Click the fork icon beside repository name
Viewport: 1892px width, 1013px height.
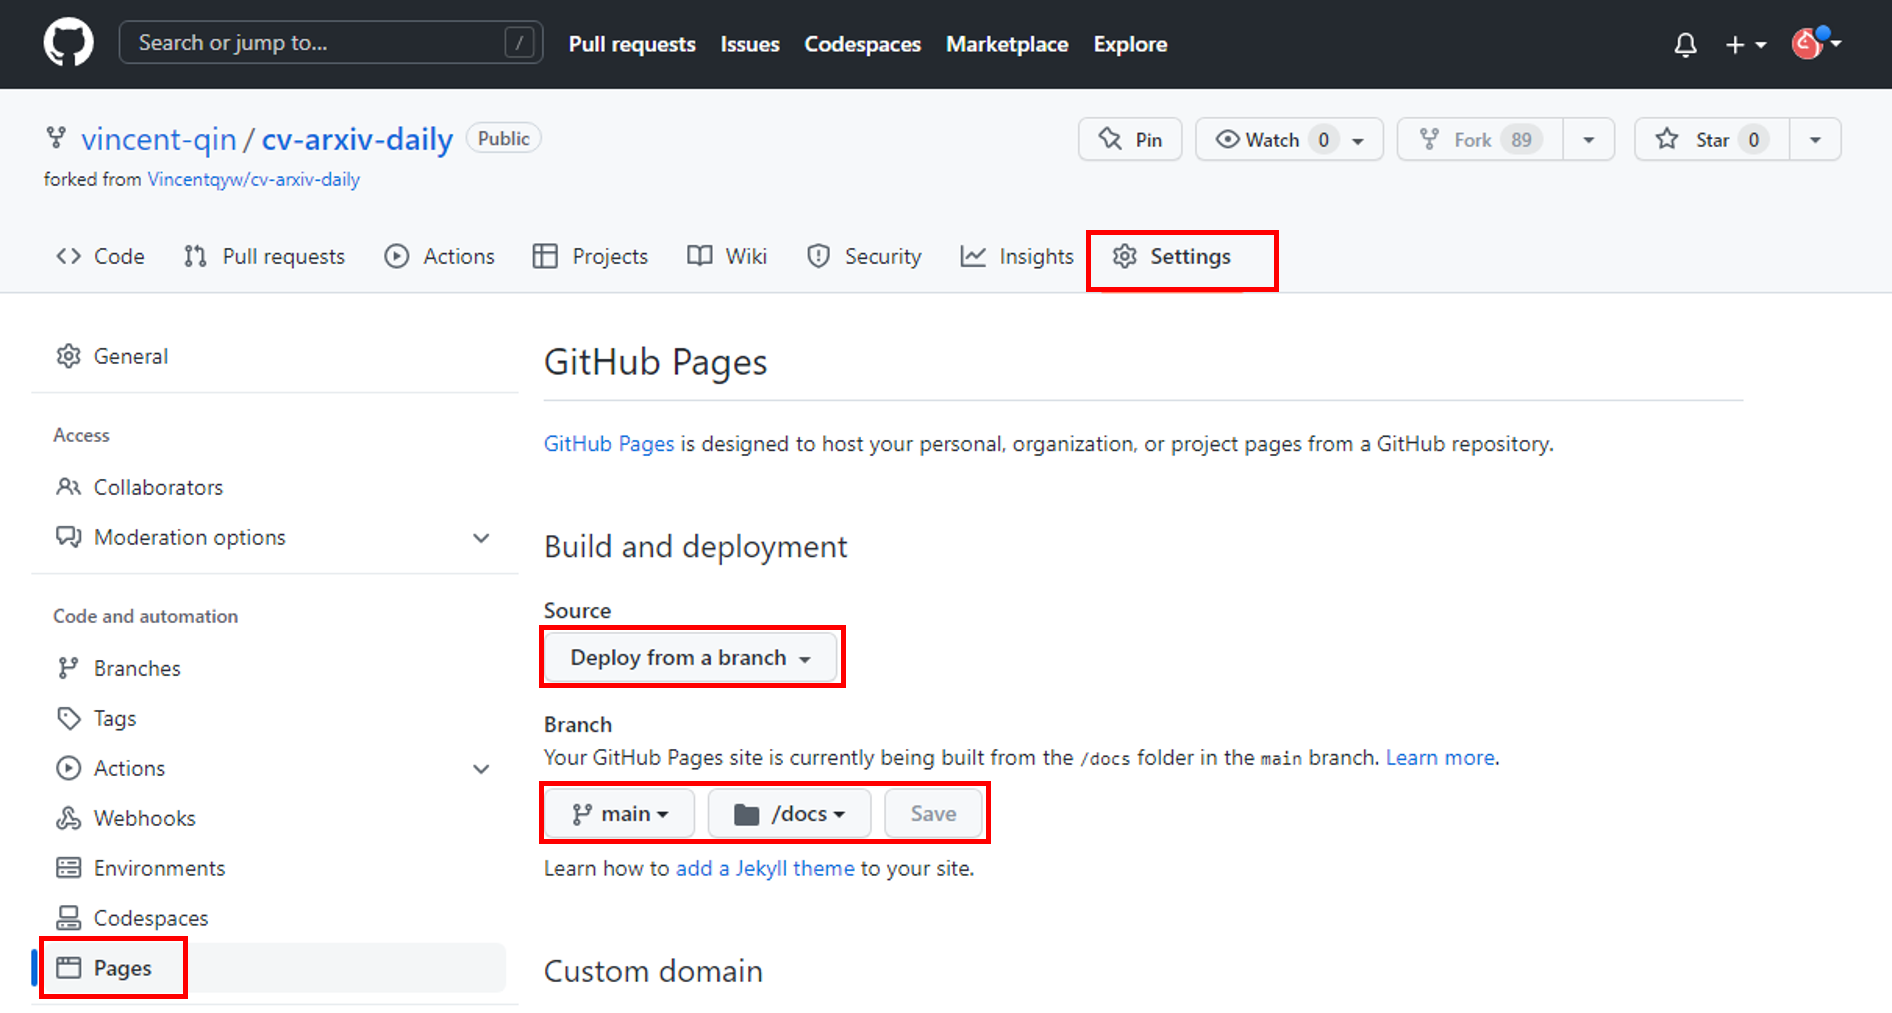point(56,138)
